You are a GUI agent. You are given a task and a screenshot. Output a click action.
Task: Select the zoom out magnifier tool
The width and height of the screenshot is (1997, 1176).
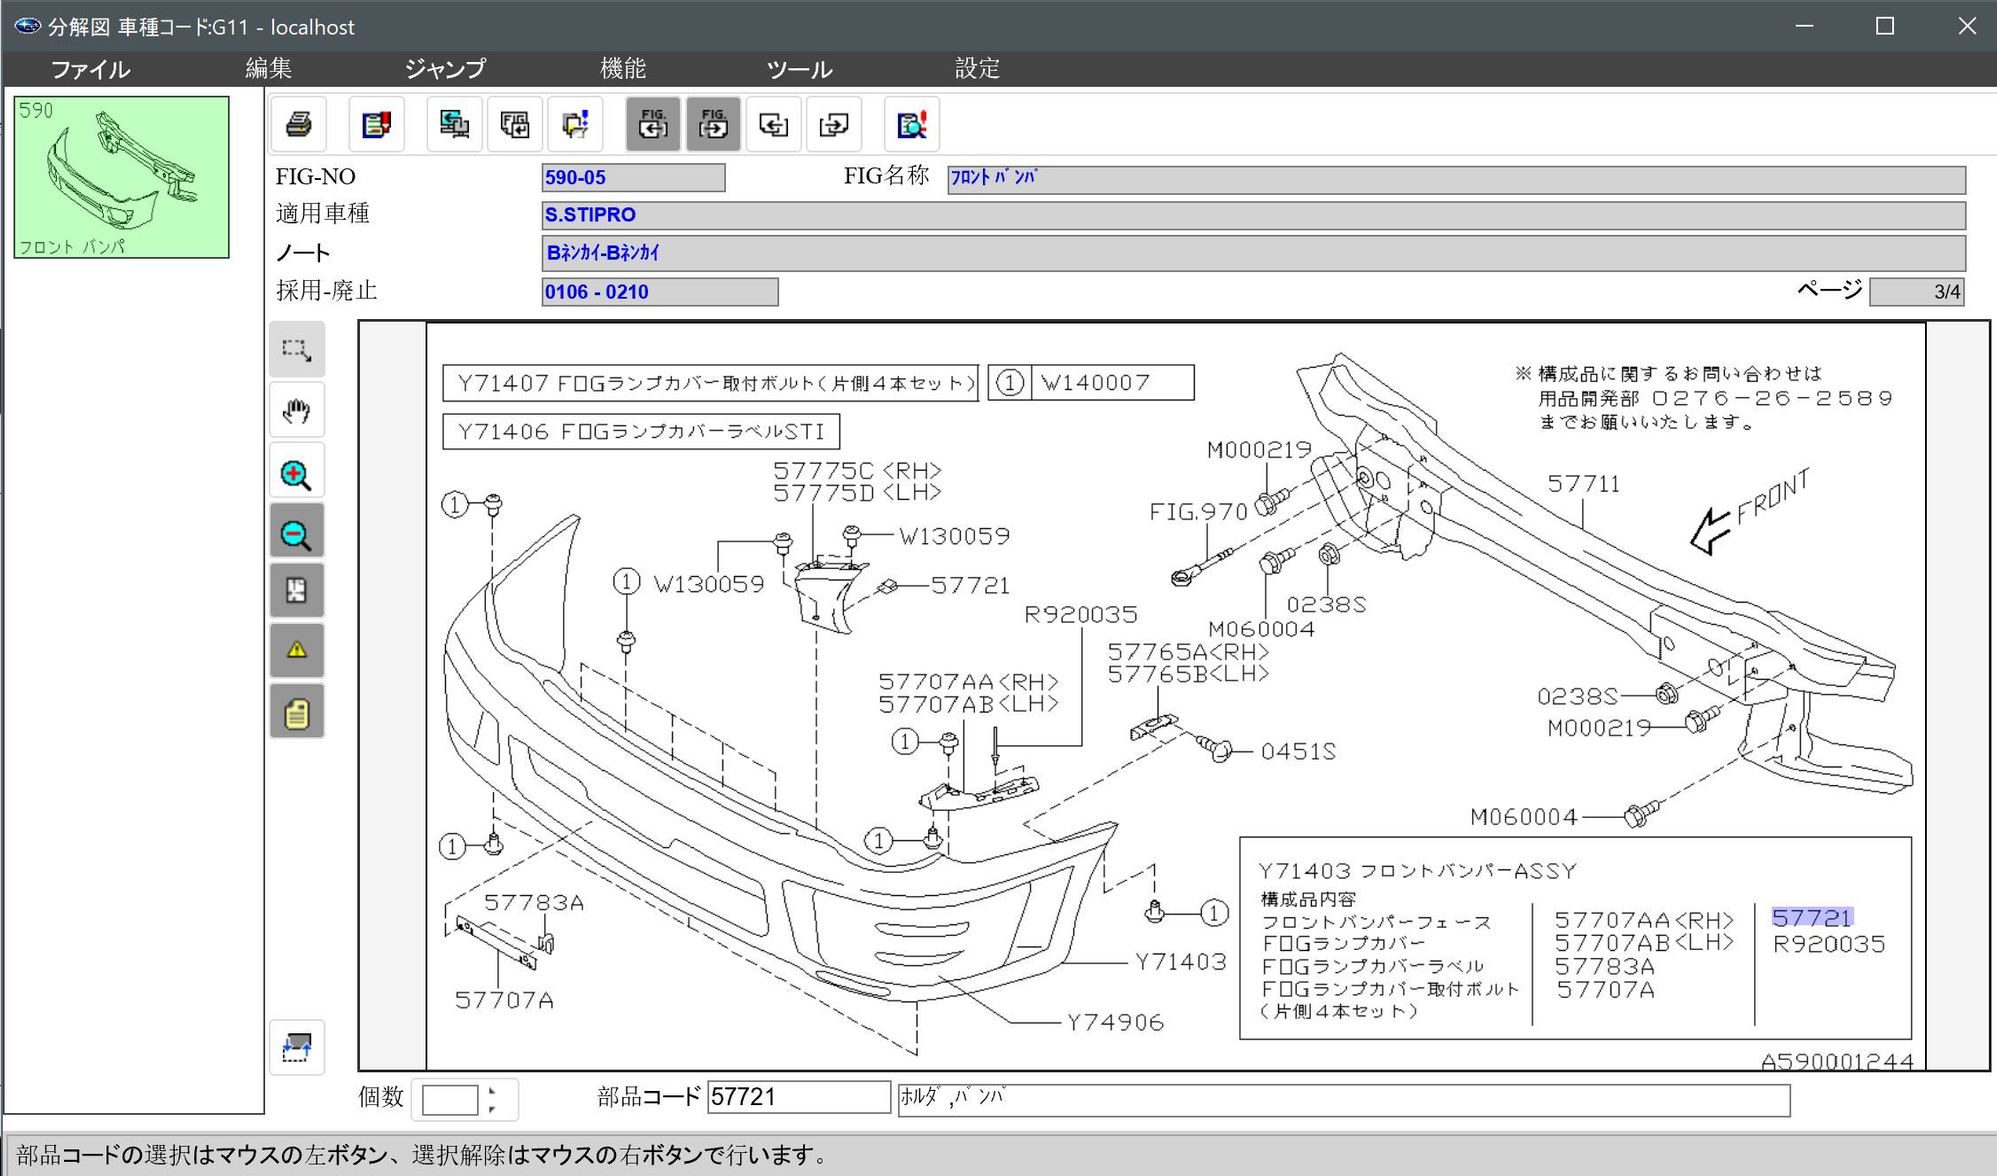click(x=296, y=534)
